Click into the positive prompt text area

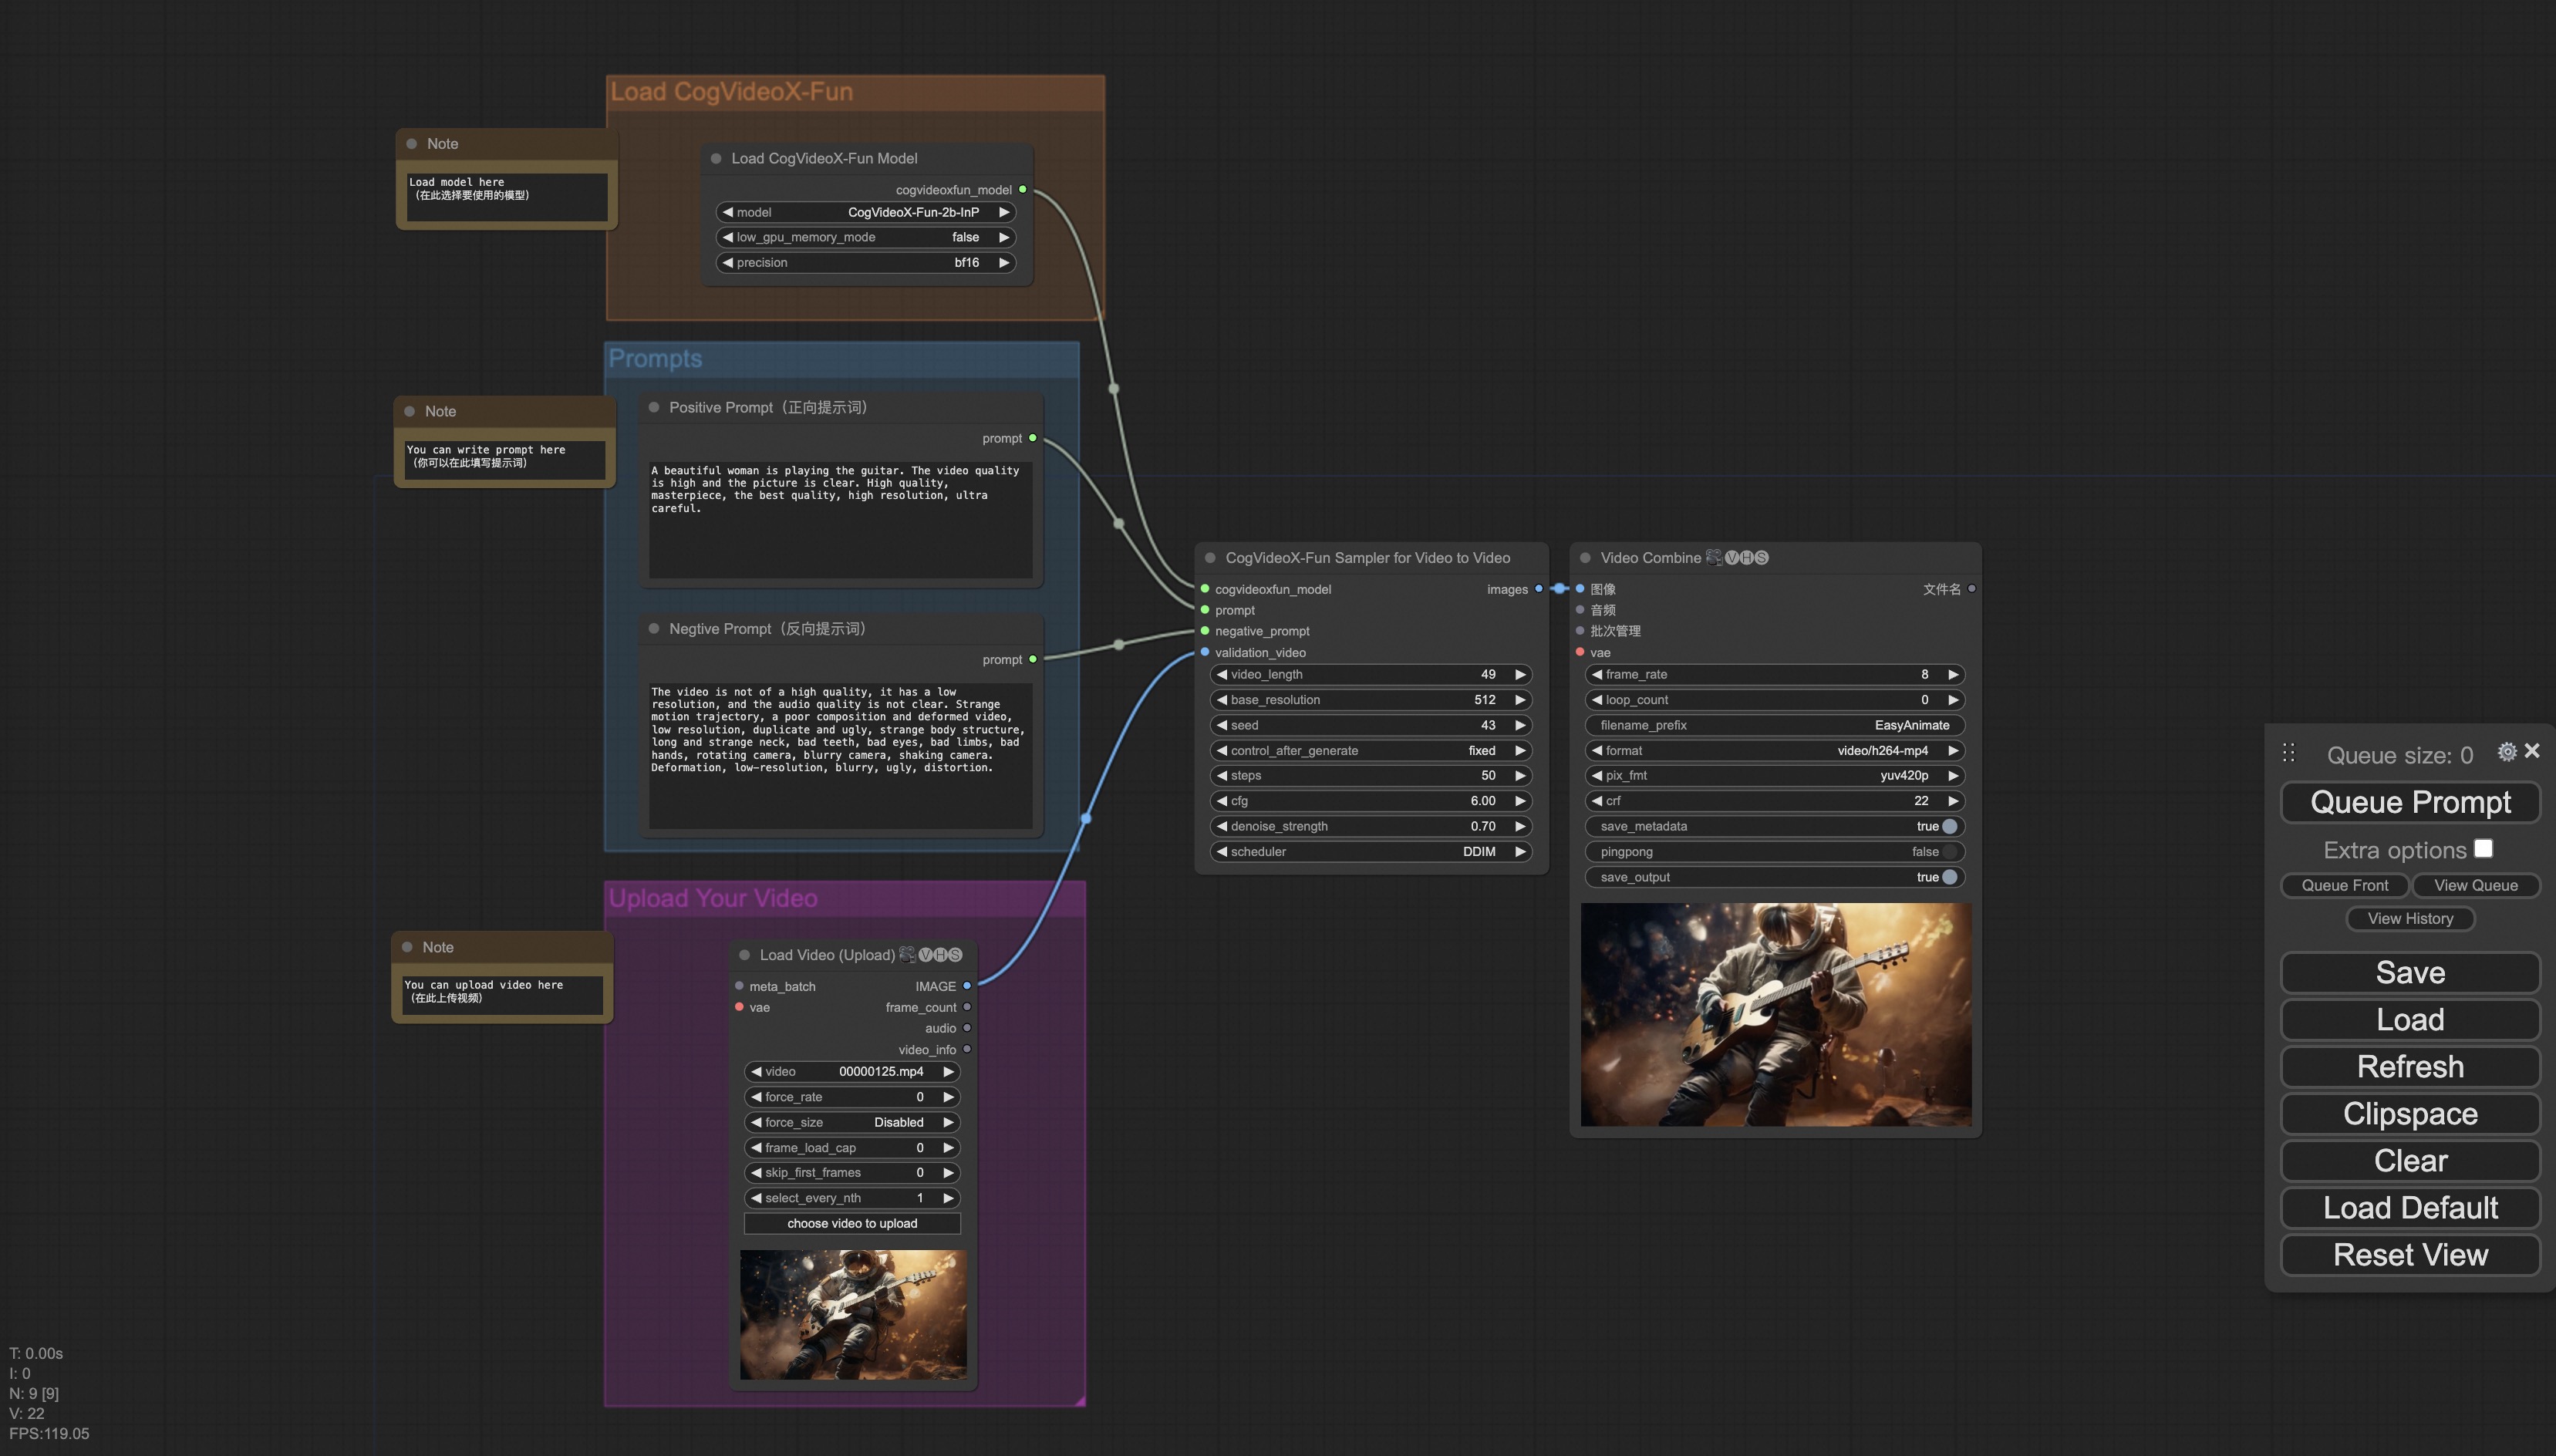[840, 519]
